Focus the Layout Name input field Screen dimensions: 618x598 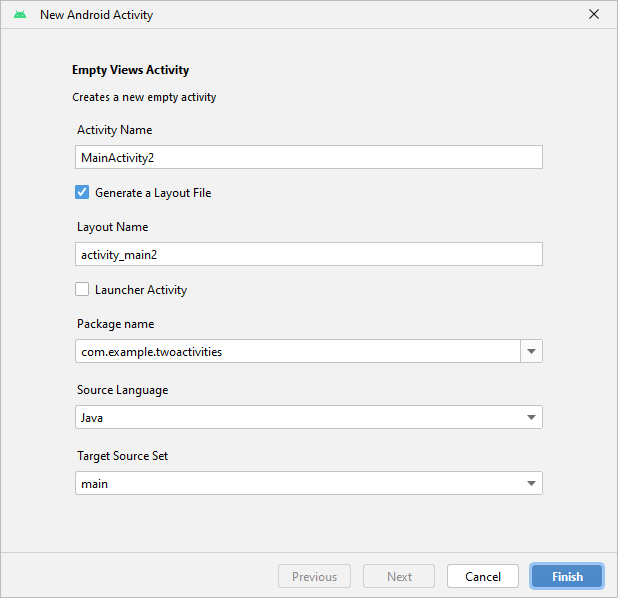click(308, 254)
